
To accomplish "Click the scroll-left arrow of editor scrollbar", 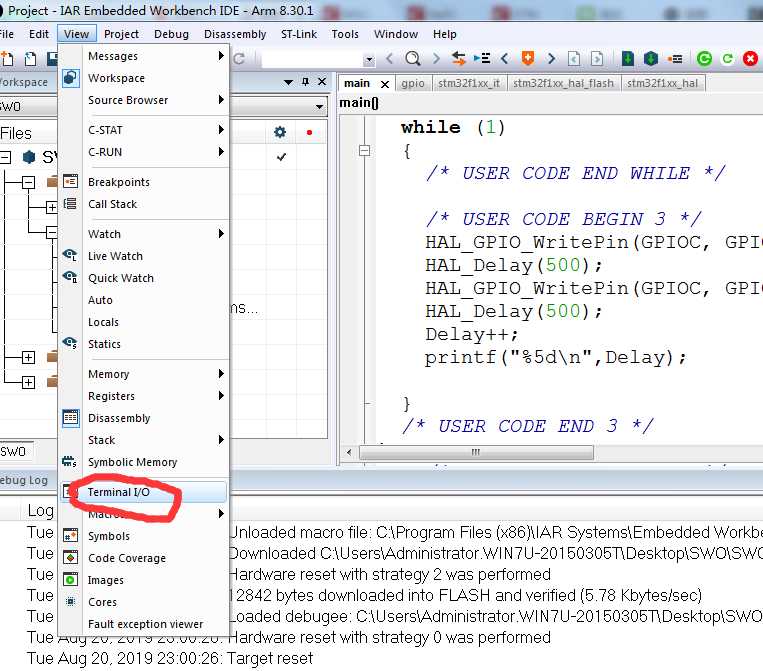I will pos(349,453).
